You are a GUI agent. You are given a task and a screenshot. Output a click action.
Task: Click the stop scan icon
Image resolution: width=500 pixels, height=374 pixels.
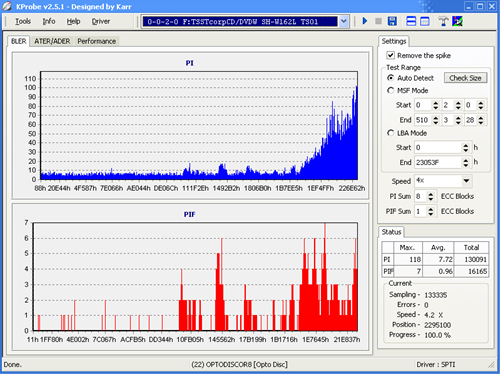pos(378,21)
